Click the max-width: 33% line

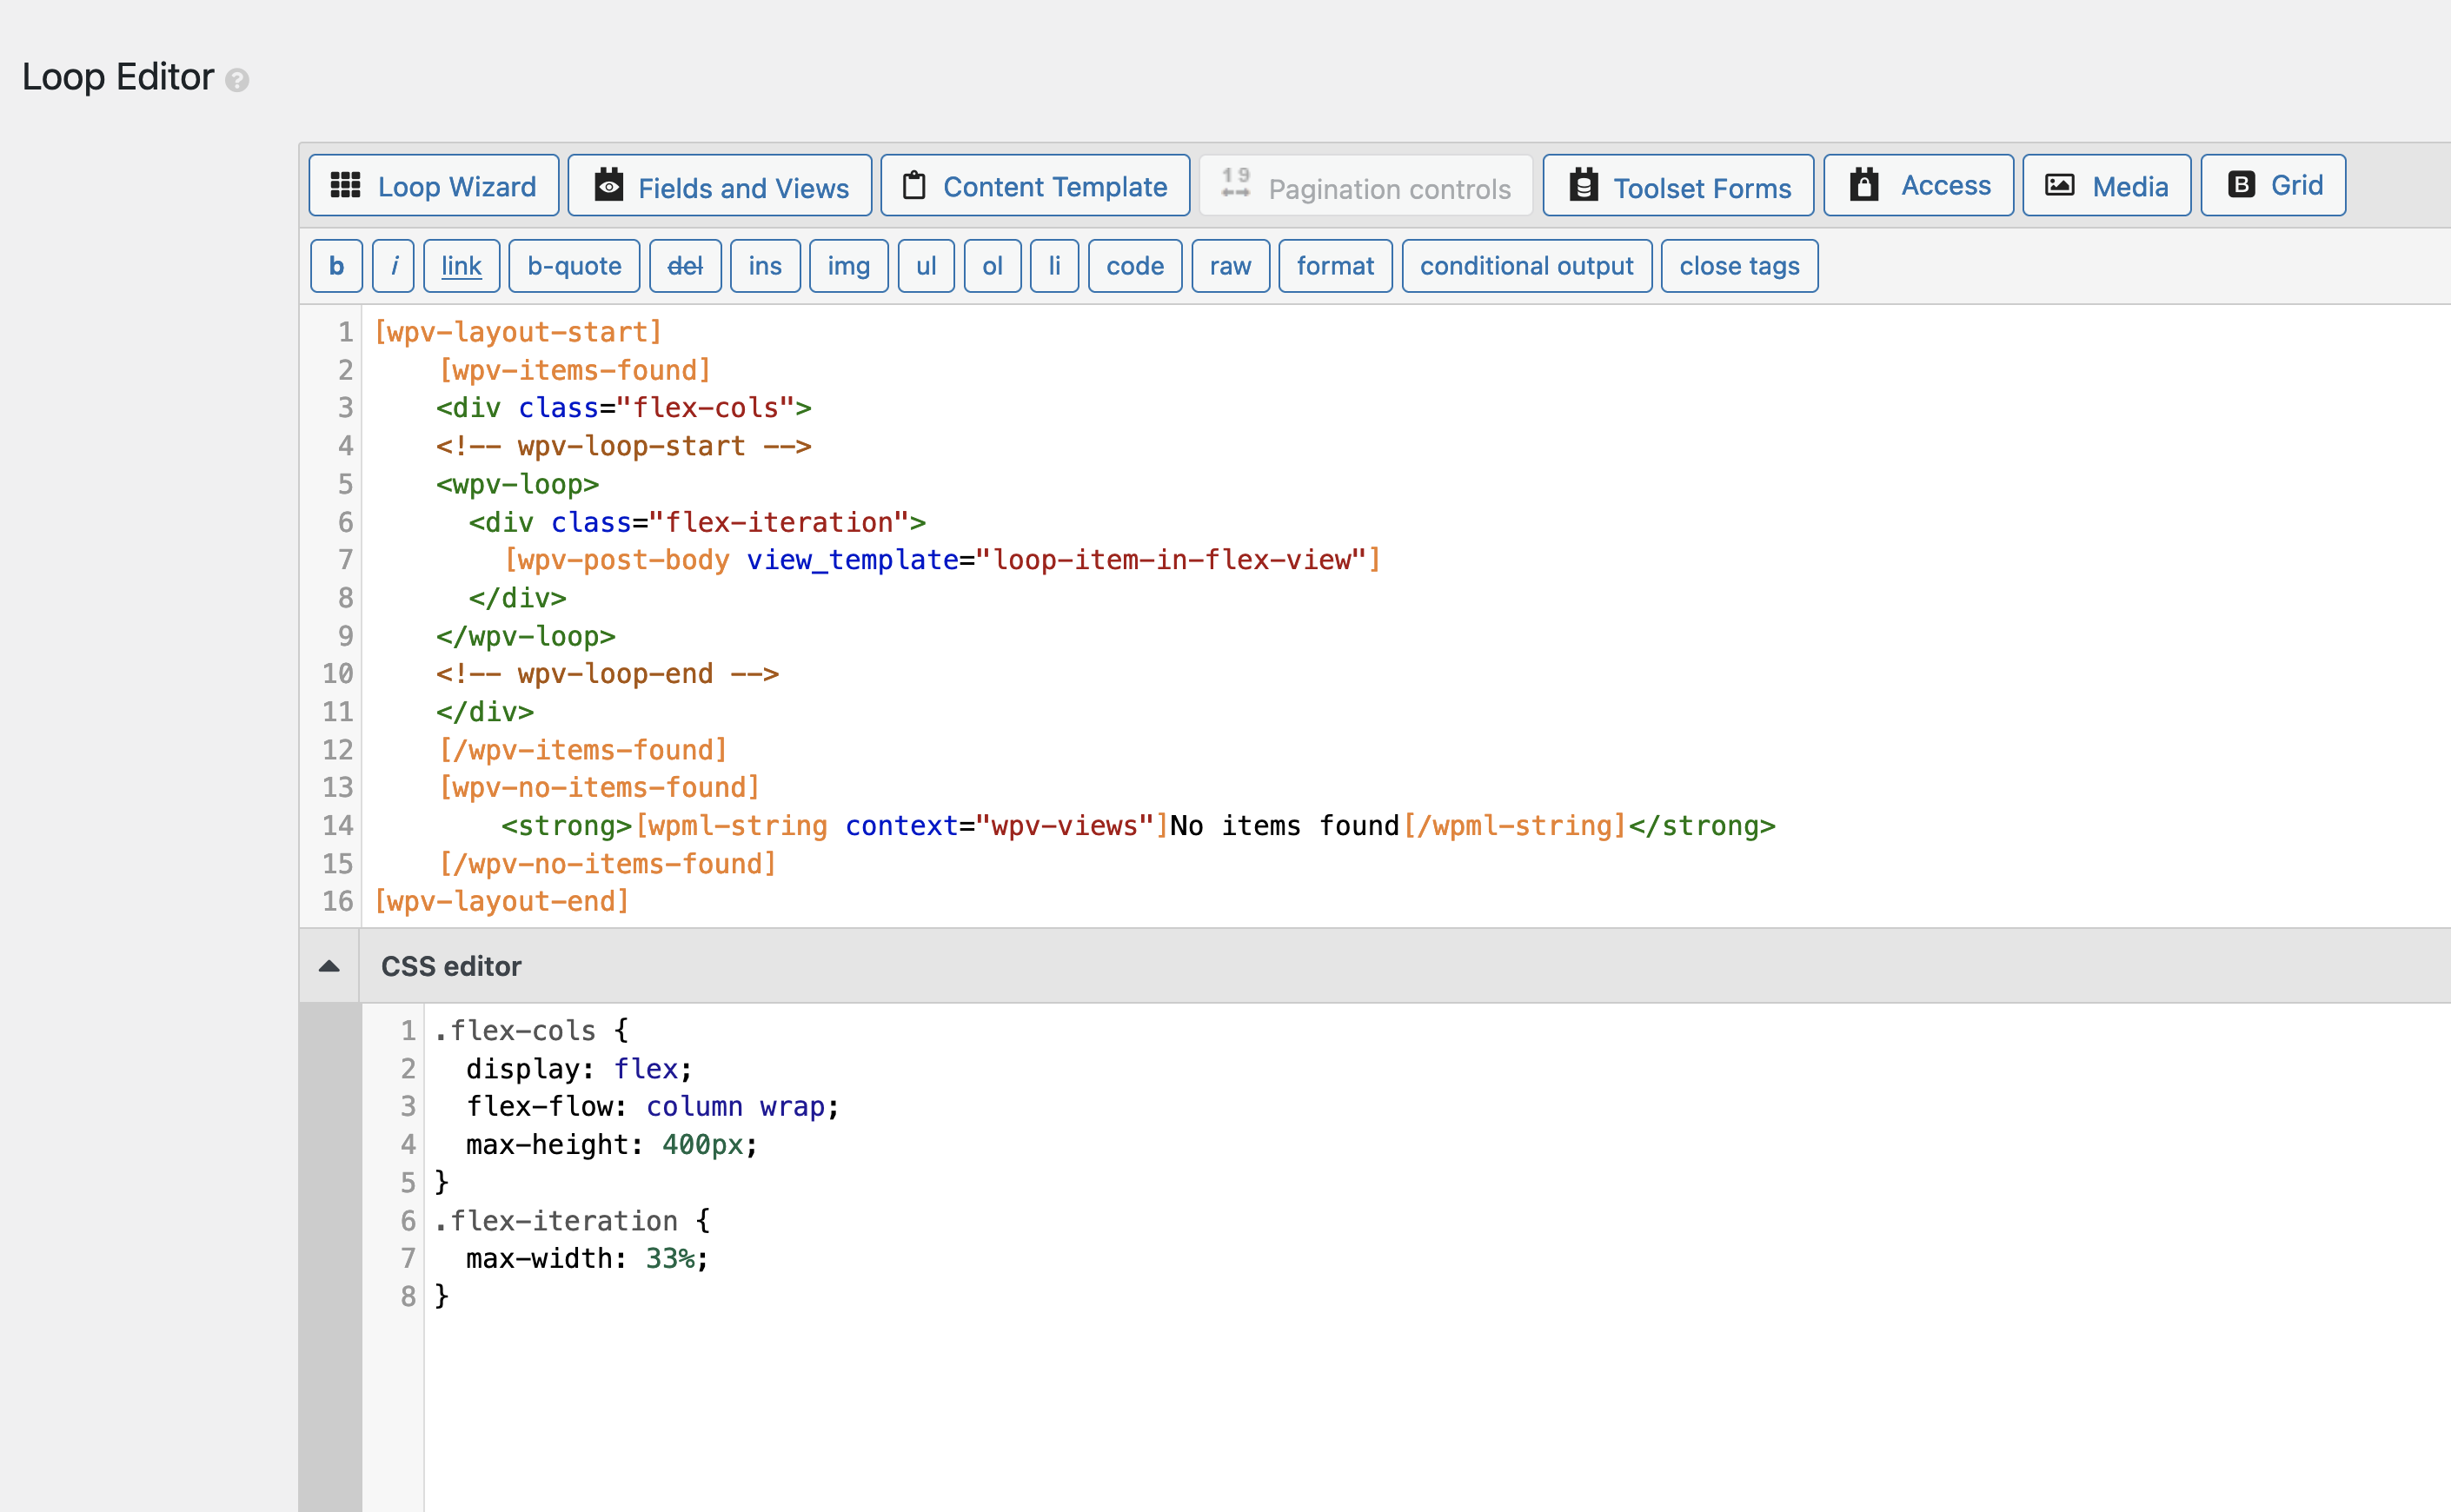tap(587, 1259)
